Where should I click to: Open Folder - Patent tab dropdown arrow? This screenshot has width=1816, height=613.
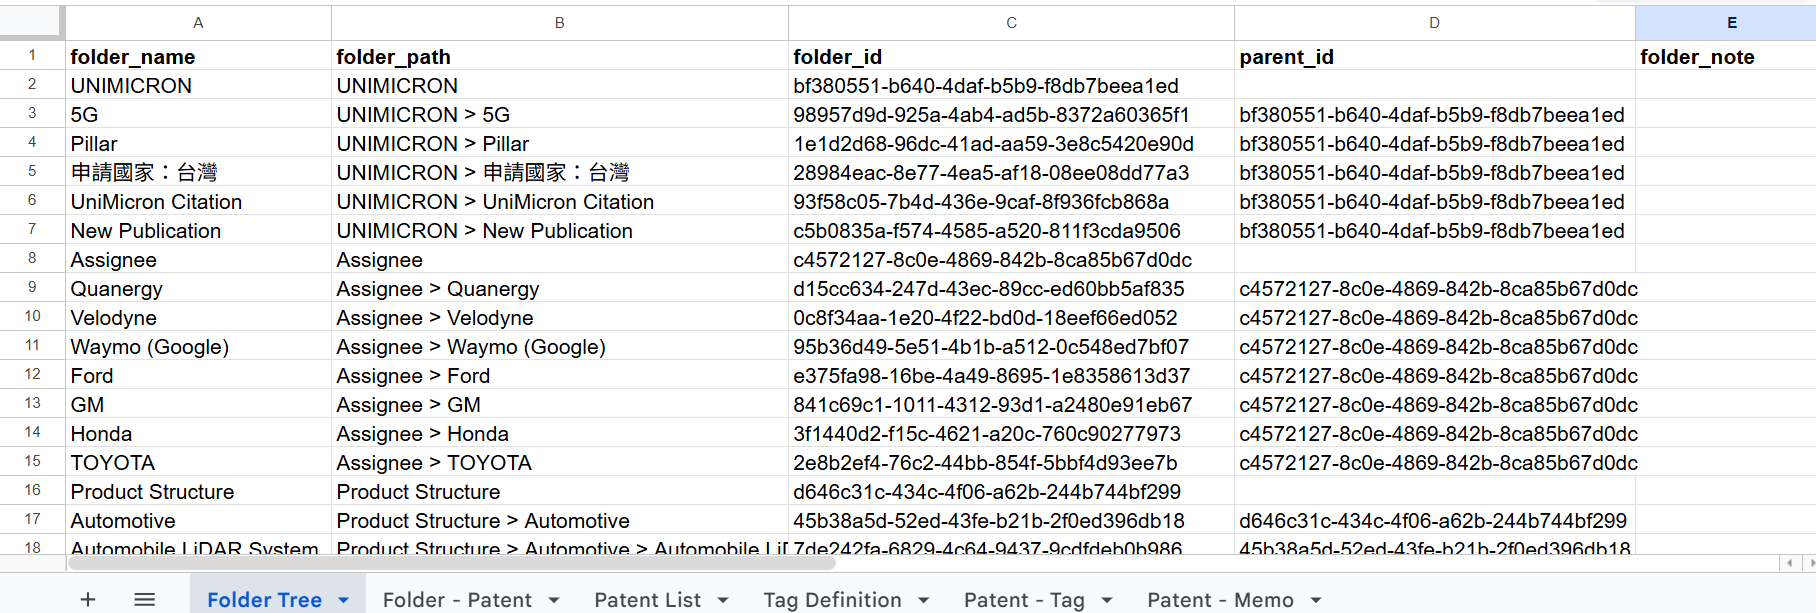[554, 600]
